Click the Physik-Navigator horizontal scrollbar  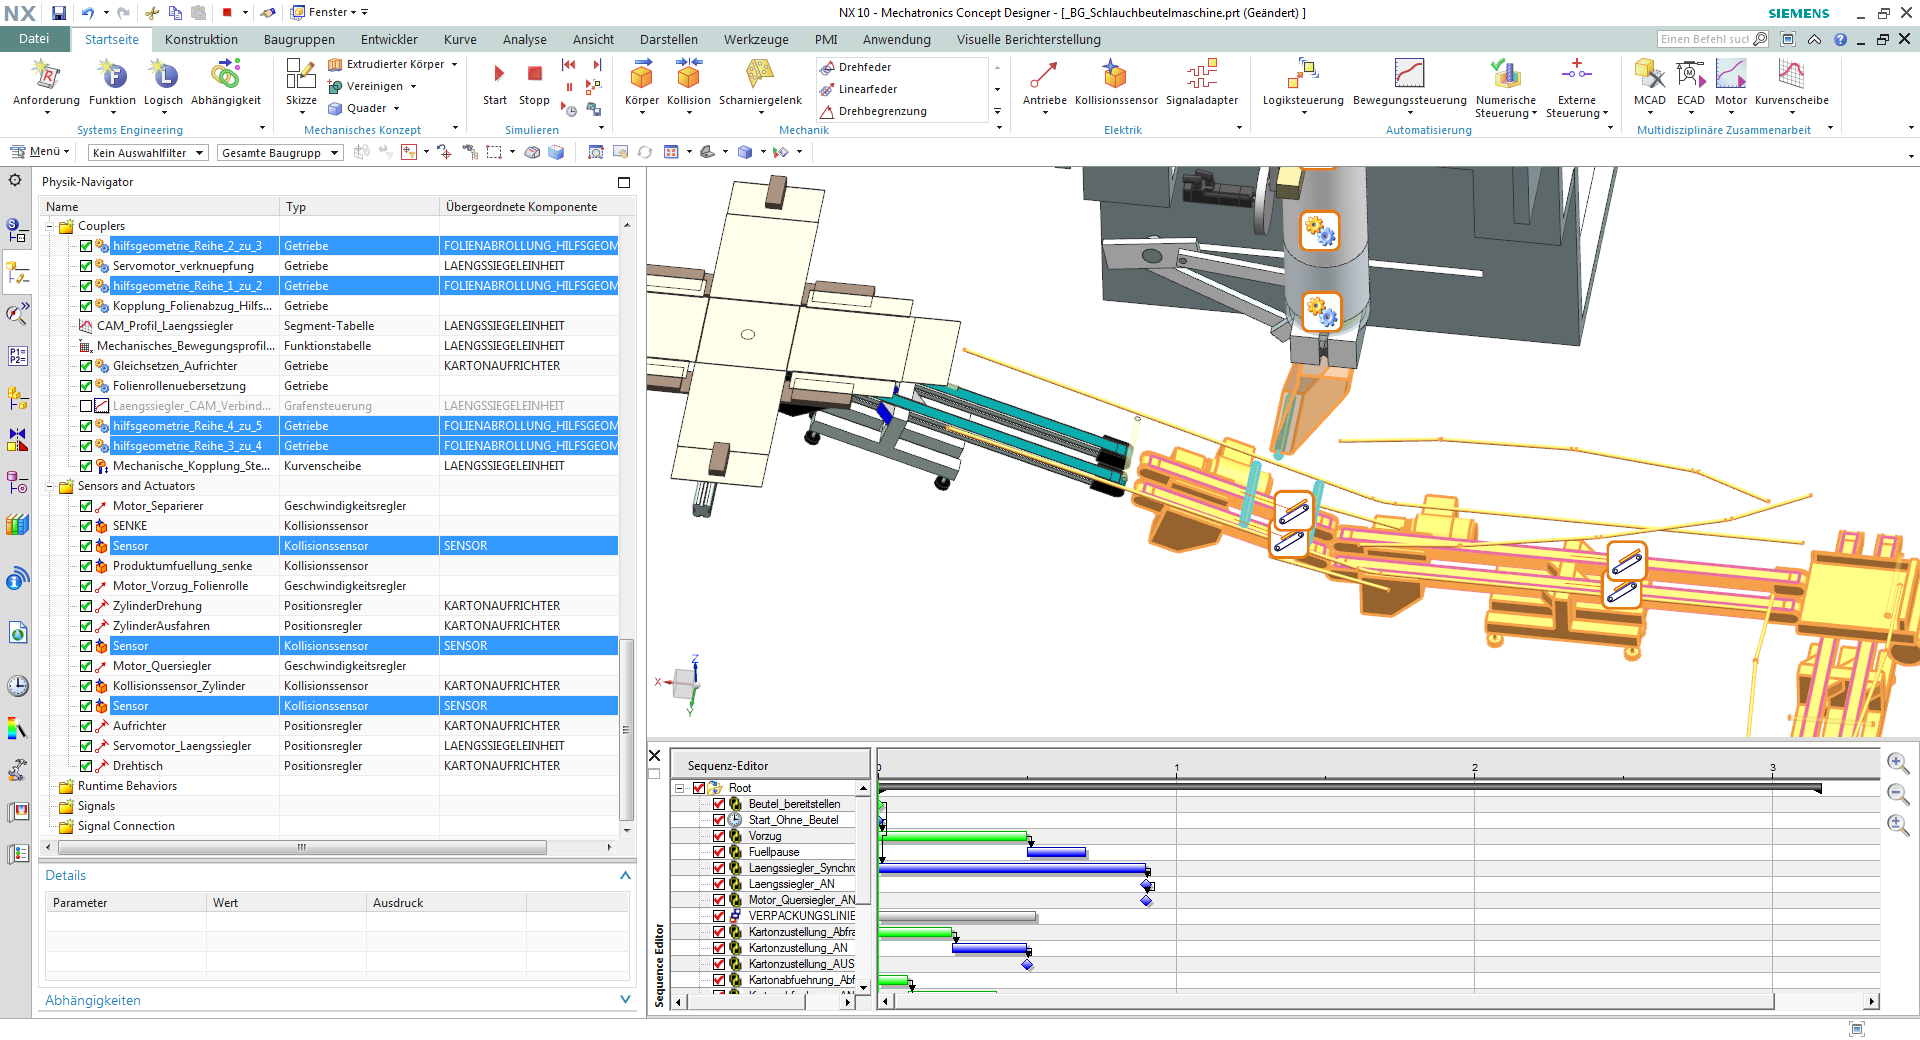pos(302,847)
